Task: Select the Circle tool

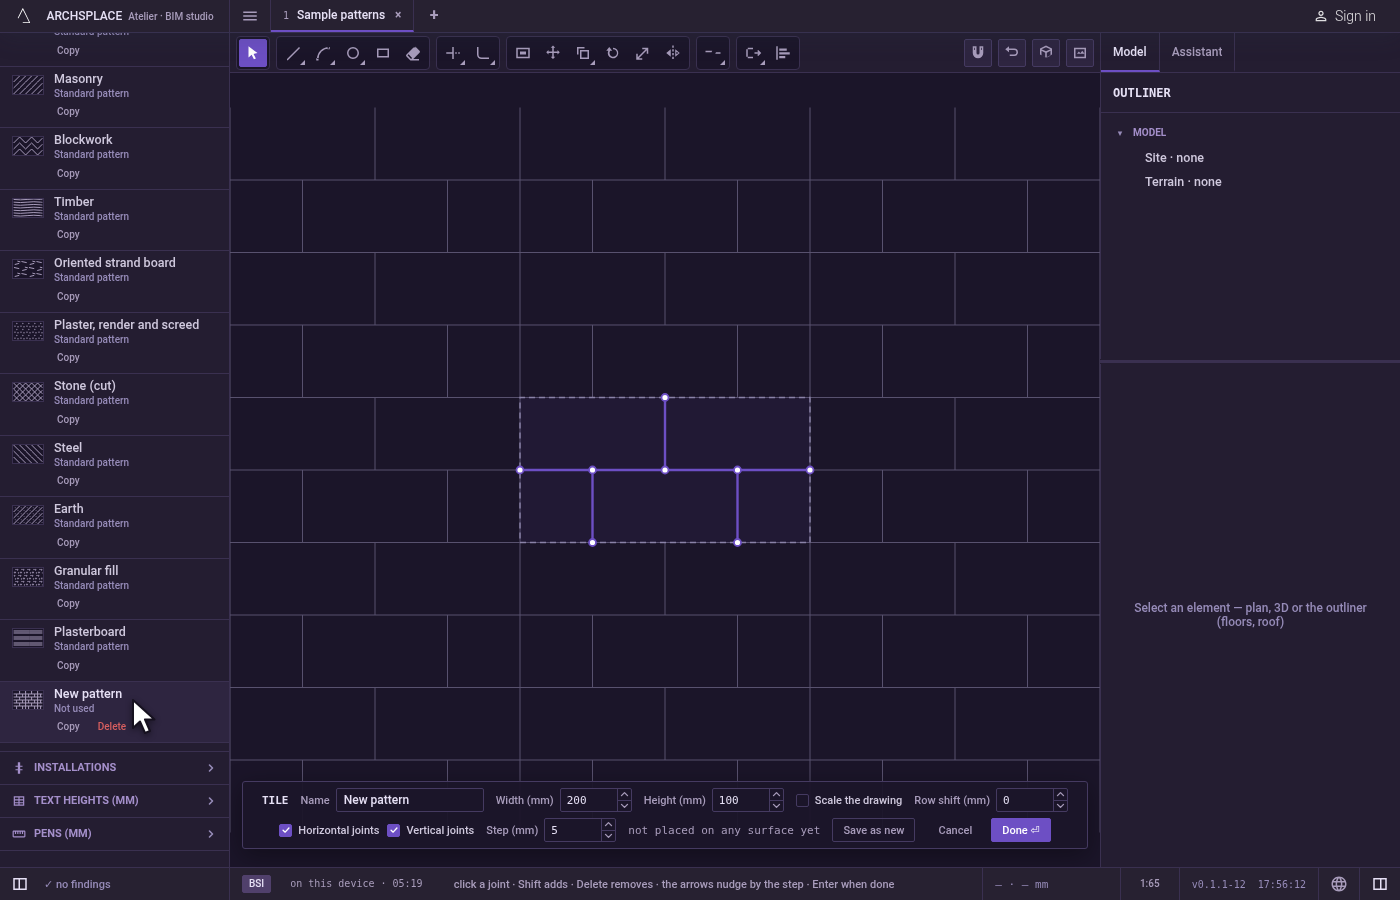Action: click(x=353, y=53)
